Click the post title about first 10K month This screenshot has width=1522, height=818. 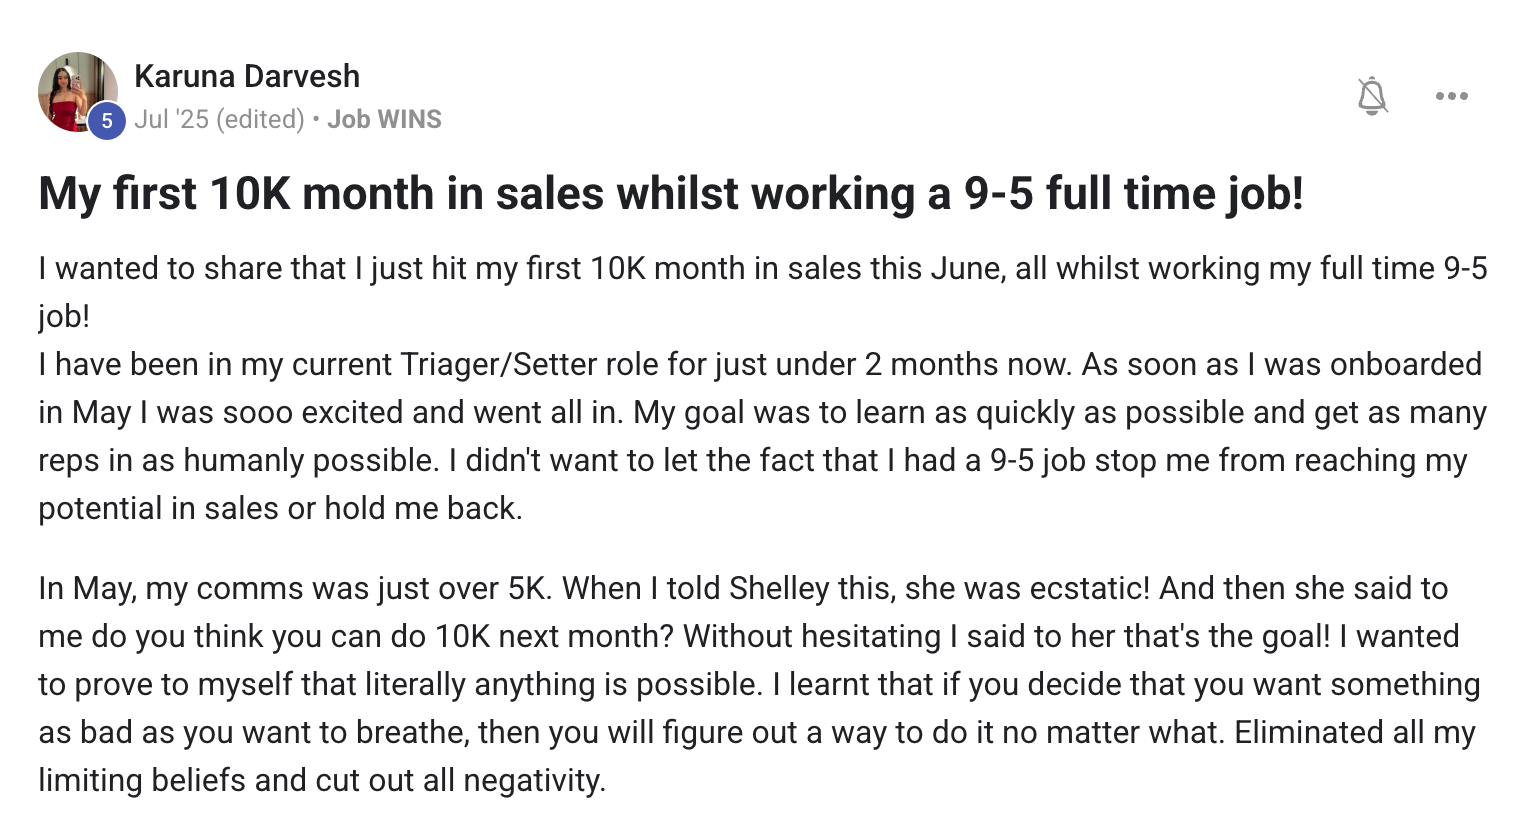[671, 193]
